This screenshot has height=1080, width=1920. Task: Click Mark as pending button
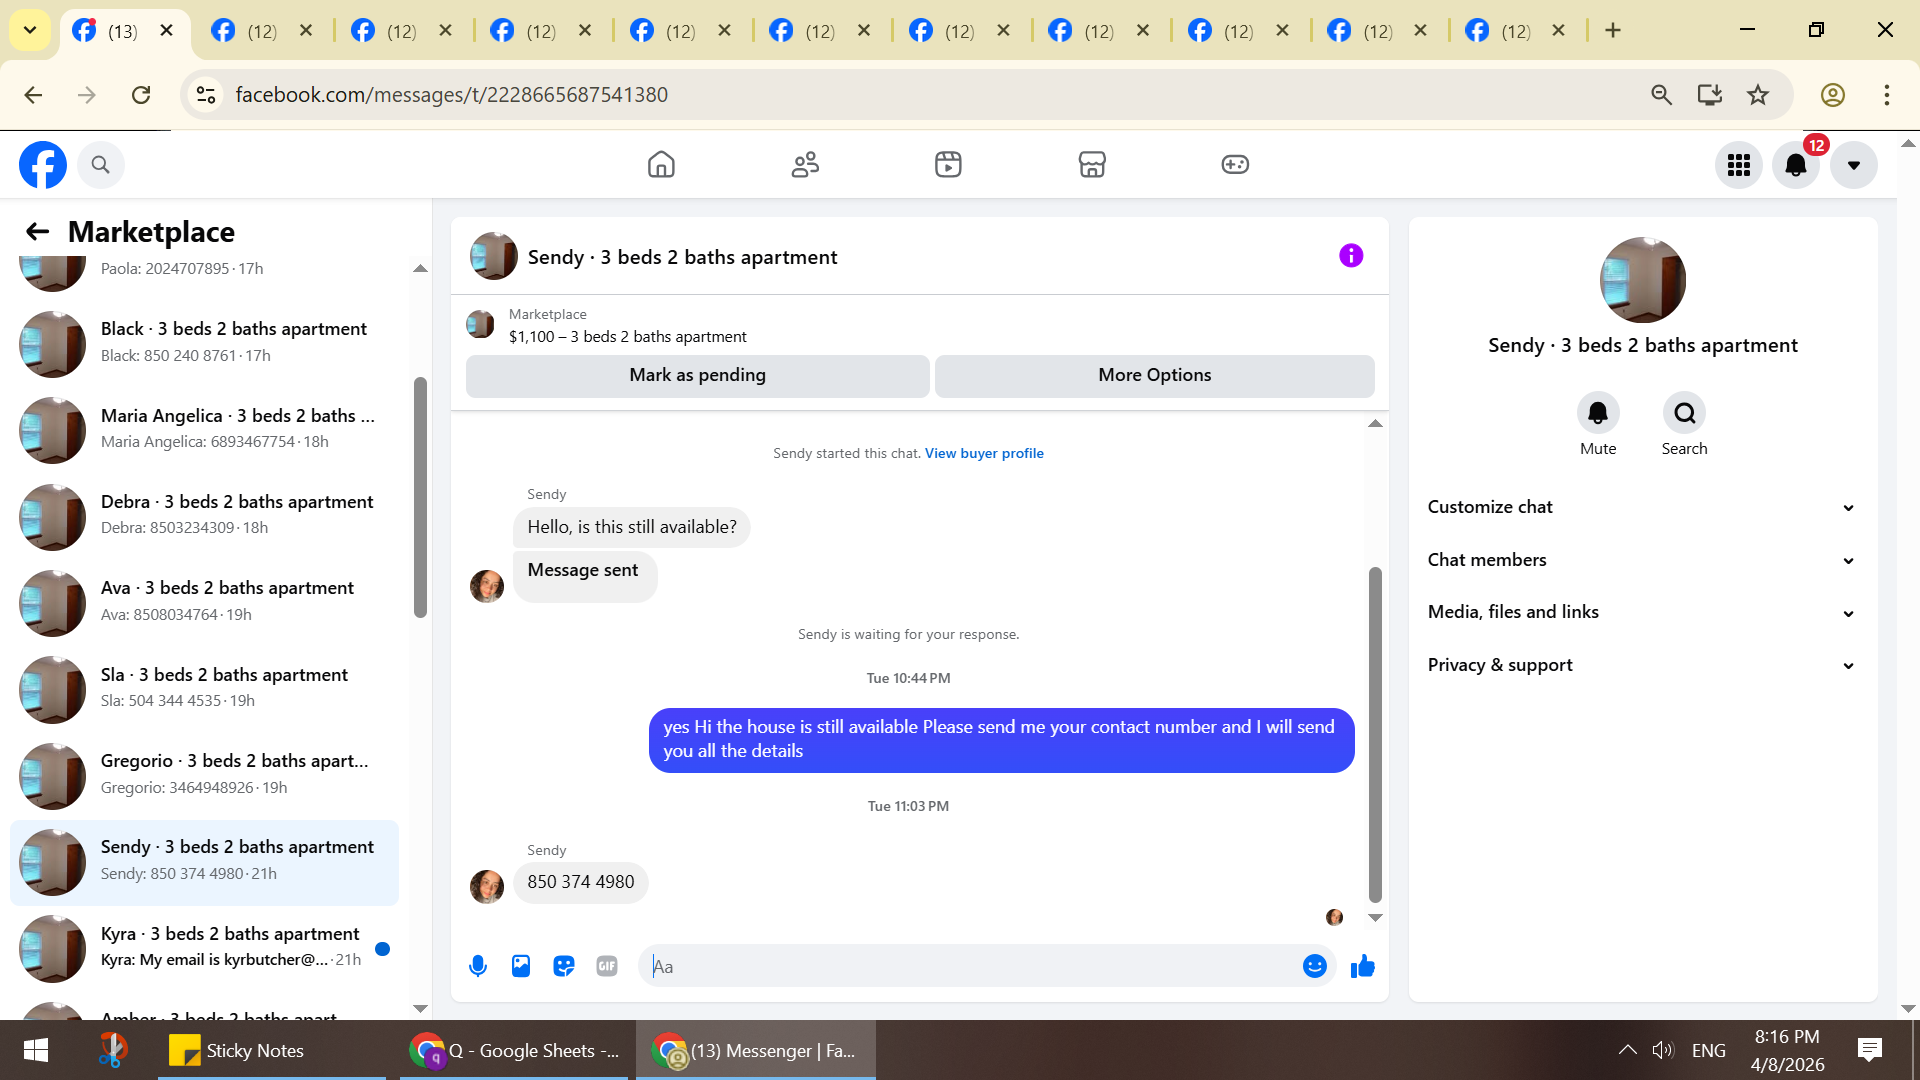coord(697,375)
